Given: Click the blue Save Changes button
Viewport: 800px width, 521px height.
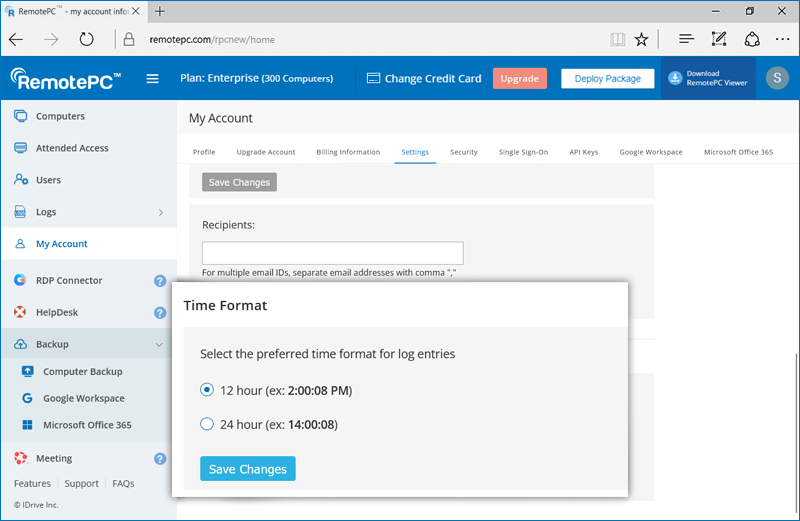Looking at the screenshot, I should click(x=247, y=469).
